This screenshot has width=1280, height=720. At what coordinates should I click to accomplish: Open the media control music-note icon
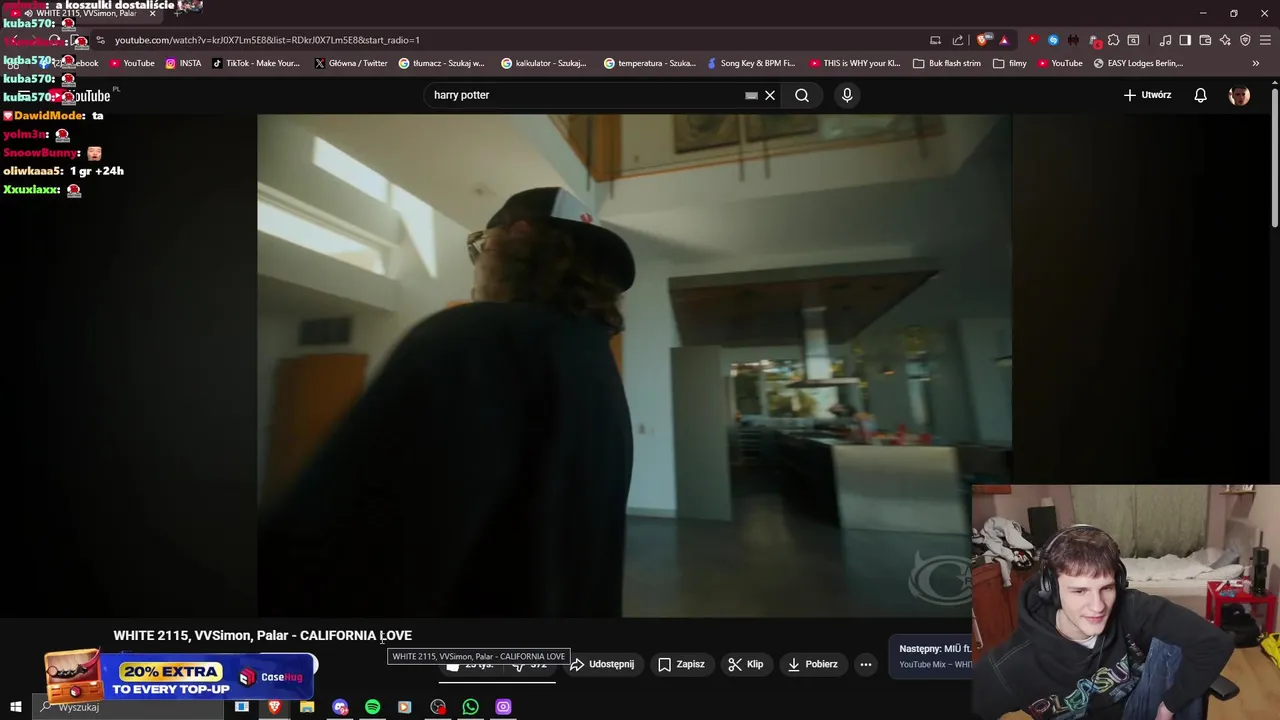[x=1165, y=40]
